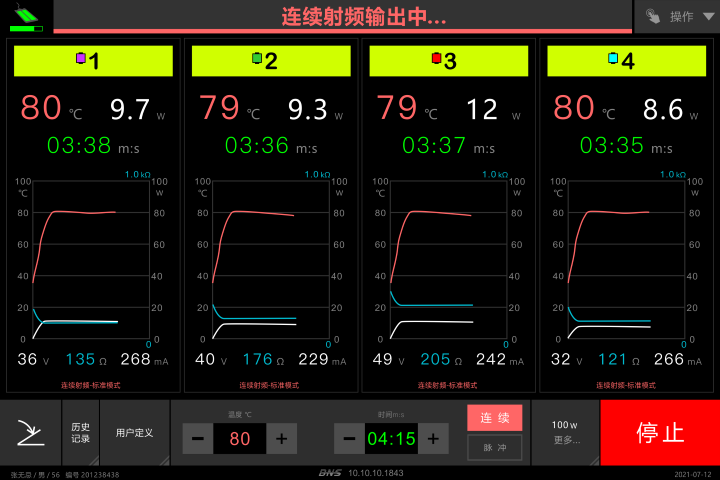
Task: Click the purple electrode icon on channel 1
Action: (81, 58)
